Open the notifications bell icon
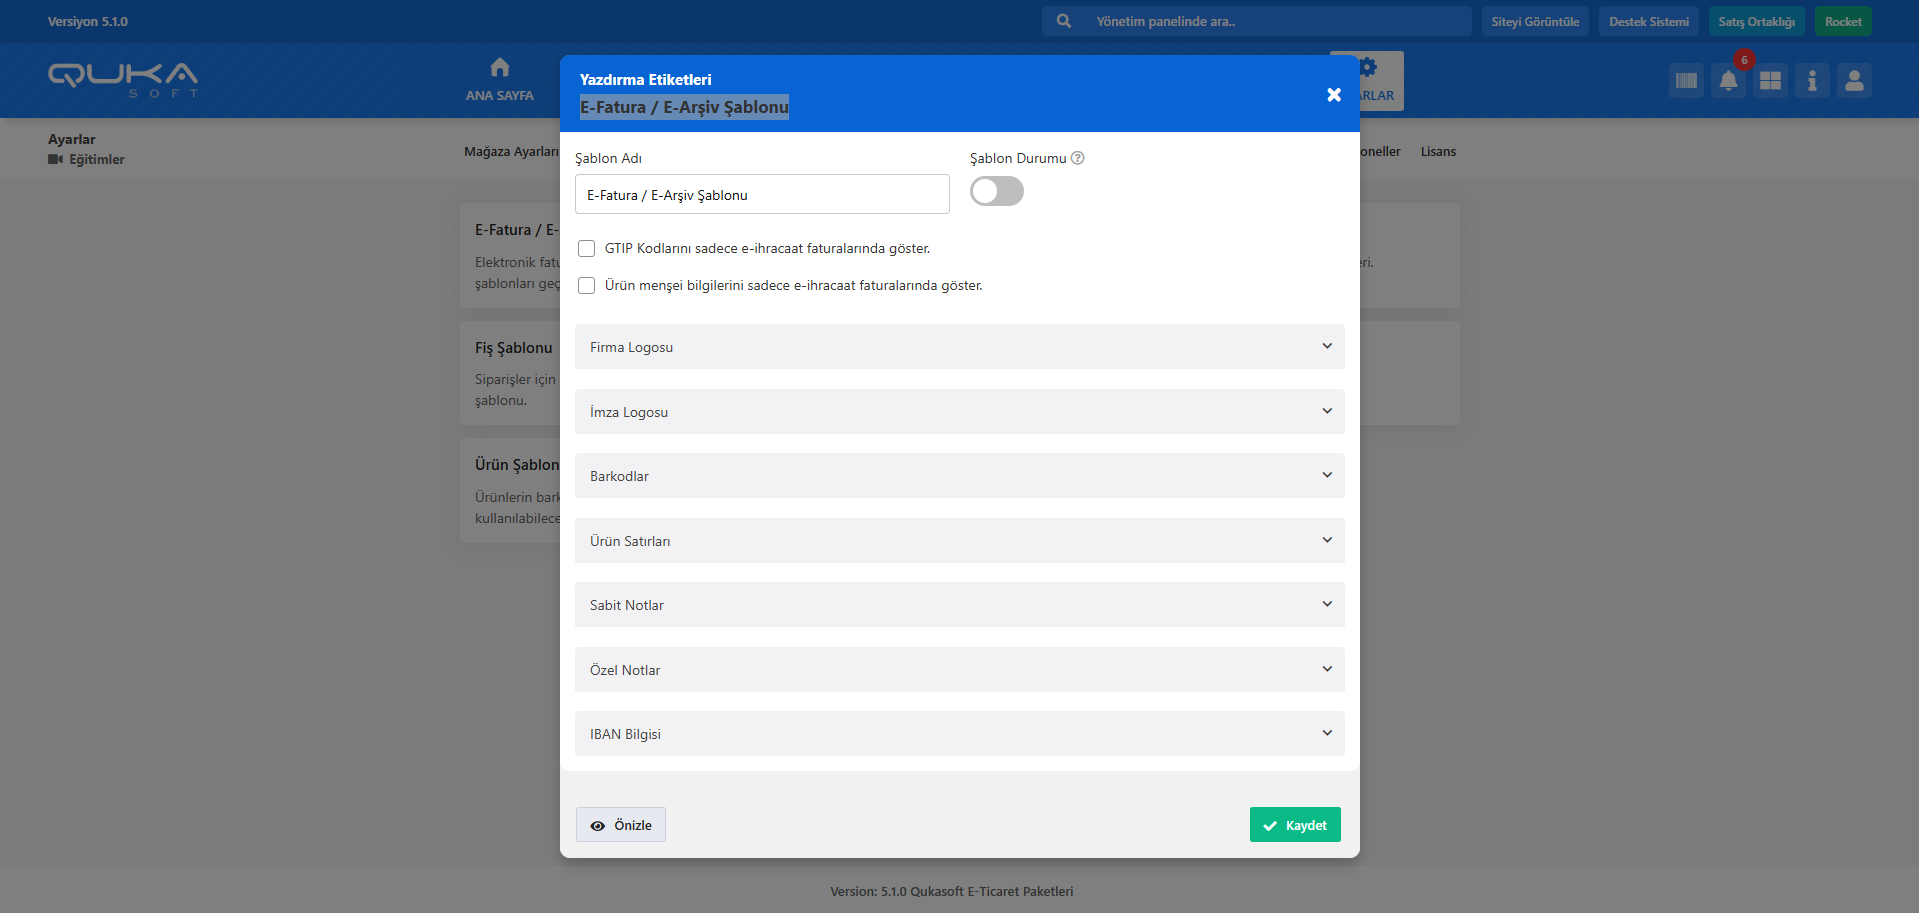This screenshot has height=913, width=1919. pyautogui.click(x=1728, y=81)
